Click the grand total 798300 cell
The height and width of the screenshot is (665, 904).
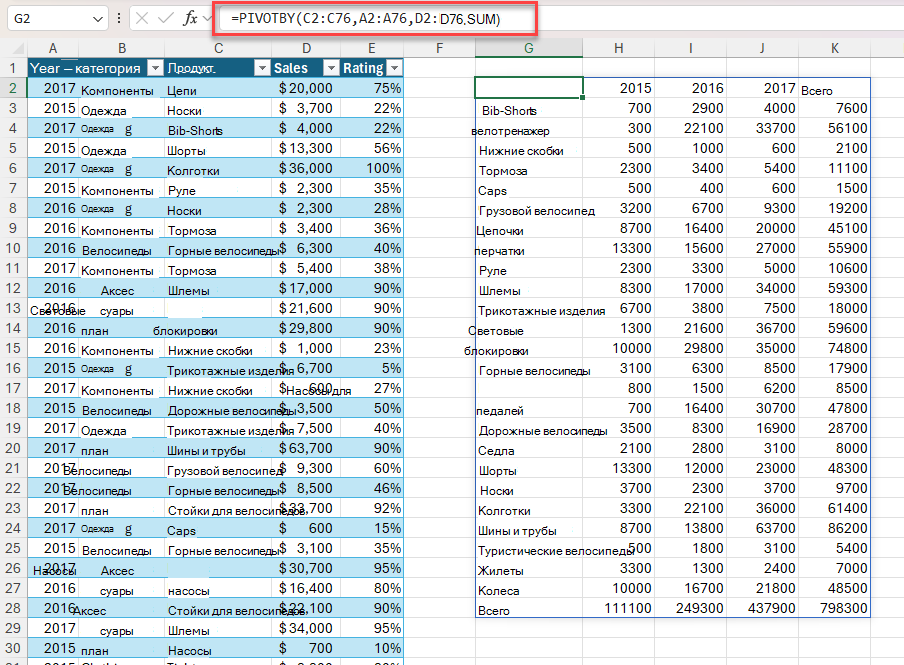pyautogui.click(x=835, y=608)
